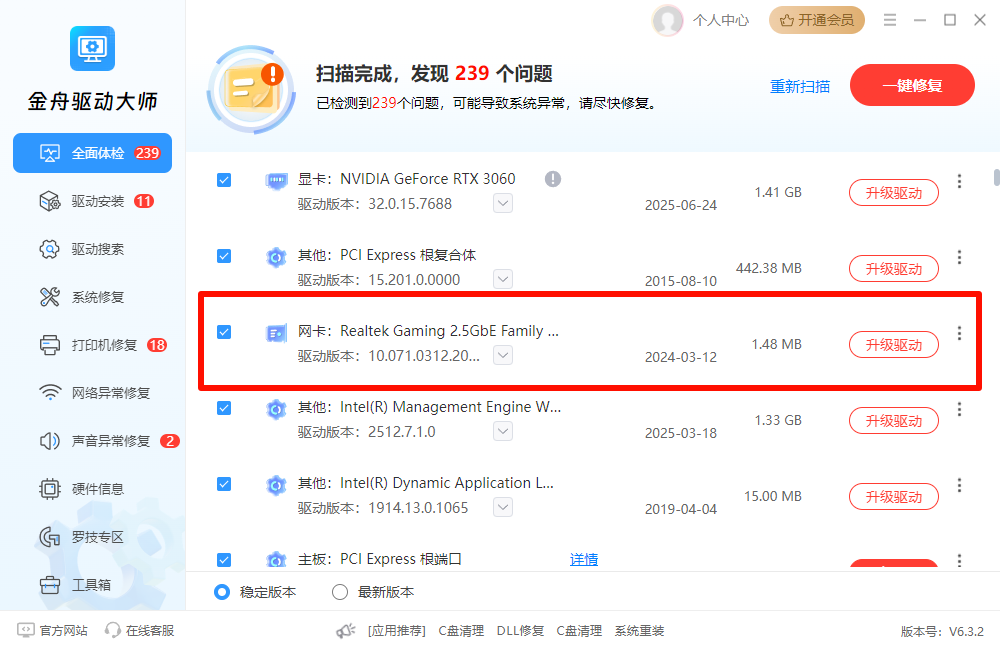
Task: Open 网络异常修复 network repair
Action: click(94, 393)
